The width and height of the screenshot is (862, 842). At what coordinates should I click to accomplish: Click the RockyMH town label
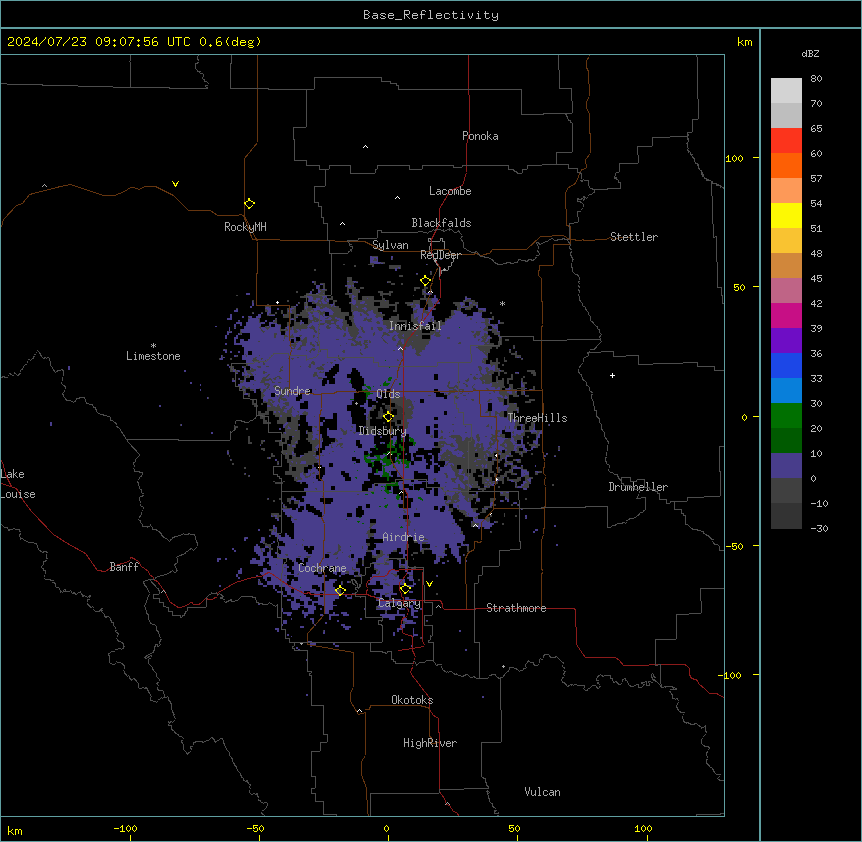(x=245, y=227)
